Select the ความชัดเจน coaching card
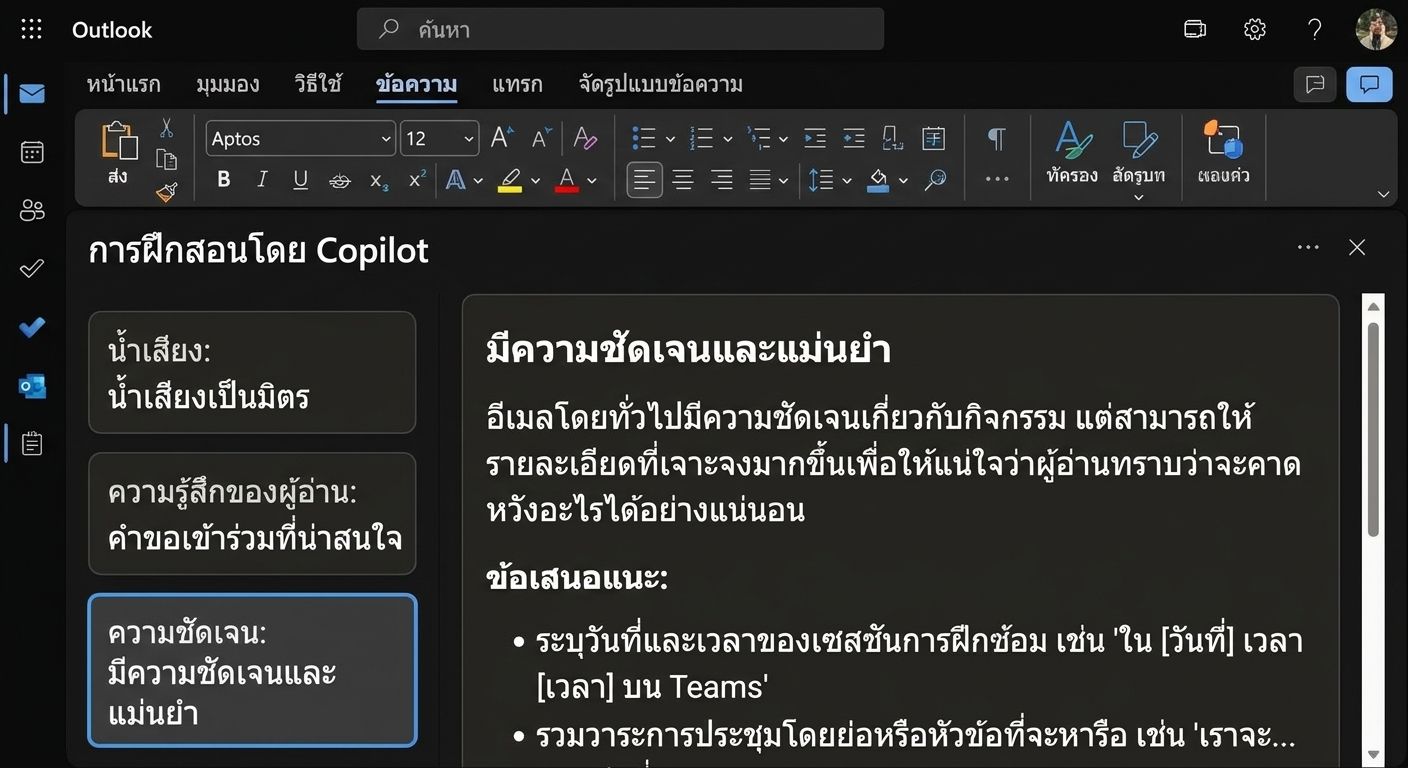The width and height of the screenshot is (1408, 768). (252, 671)
